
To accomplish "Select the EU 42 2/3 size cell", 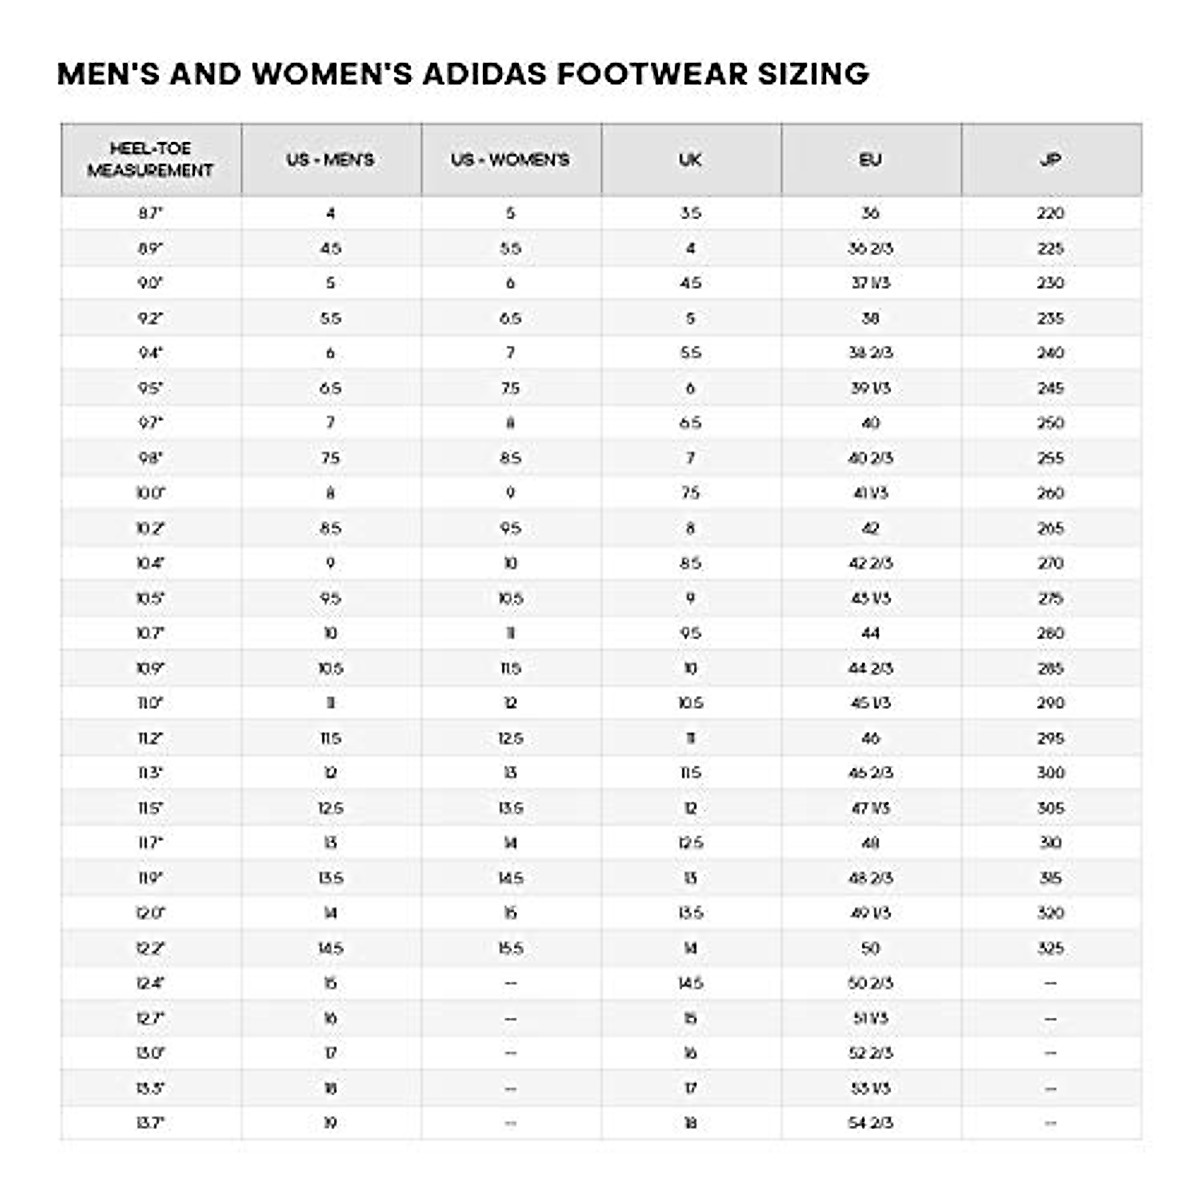I will pos(870,563).
